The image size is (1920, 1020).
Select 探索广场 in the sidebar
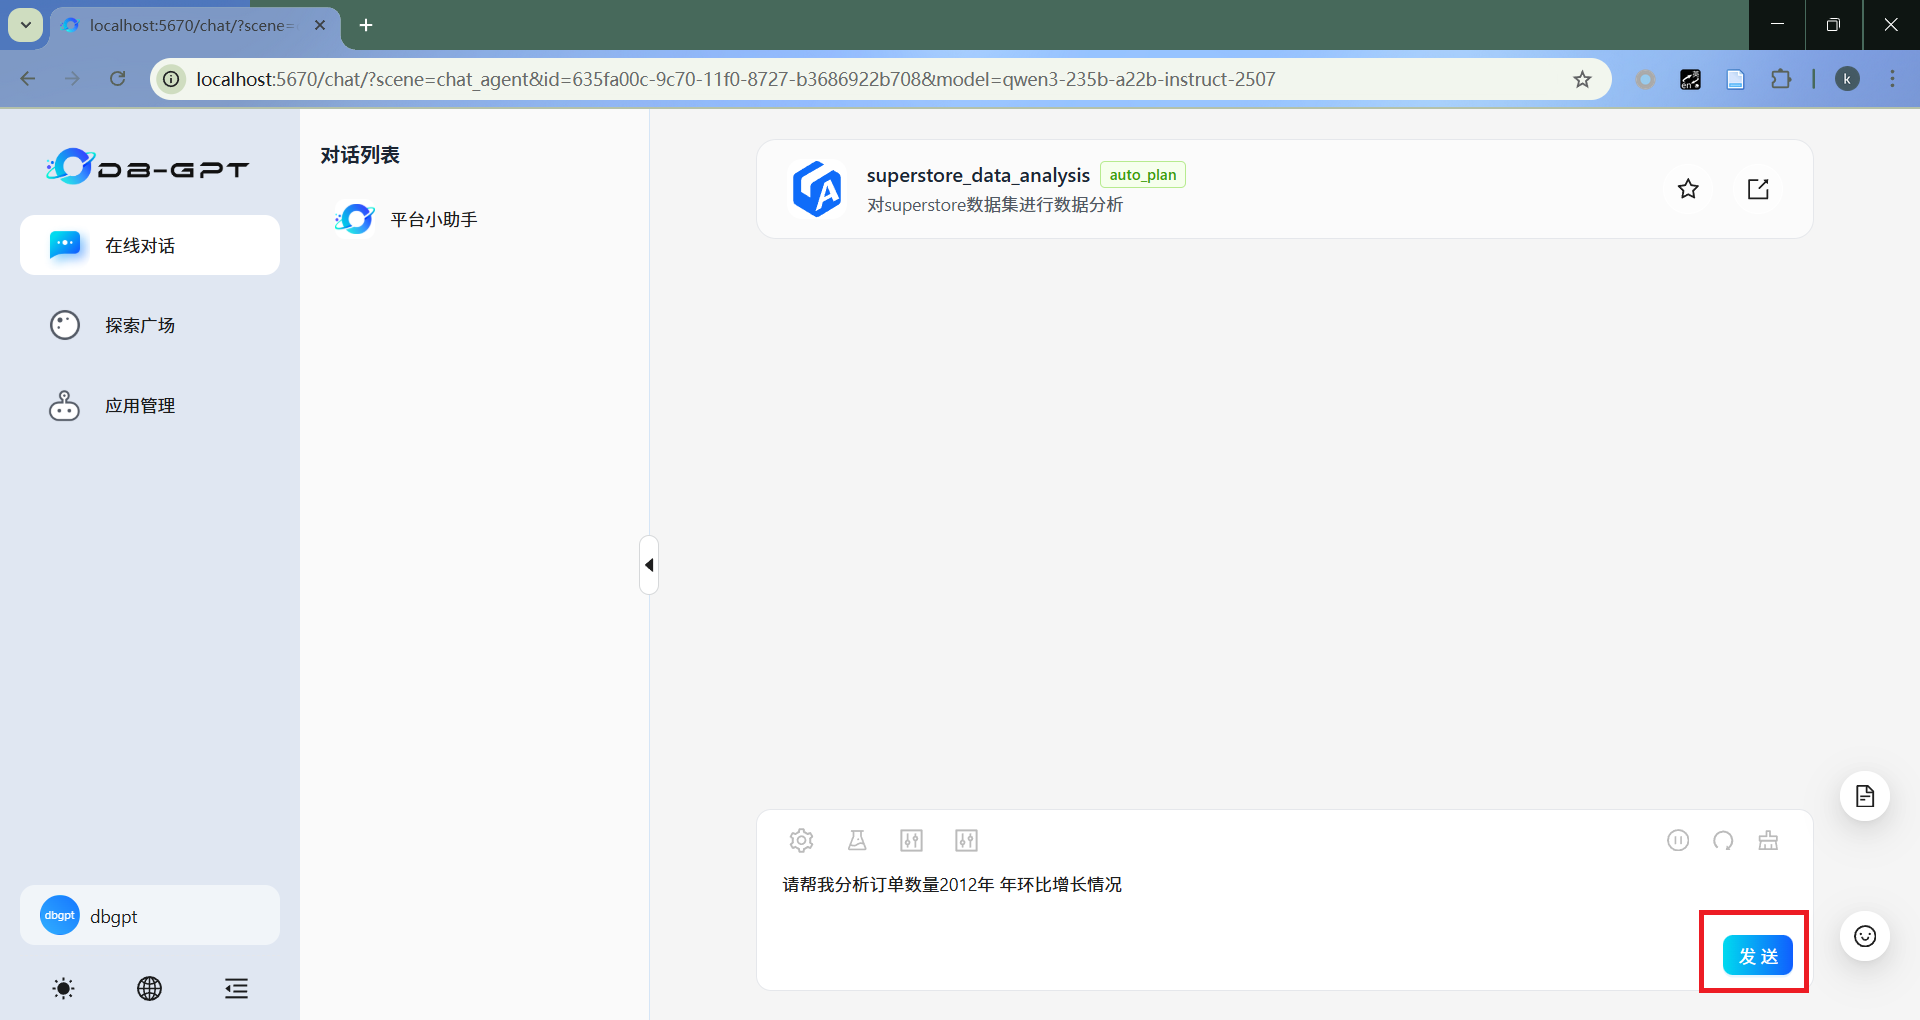tap(140, 325)
